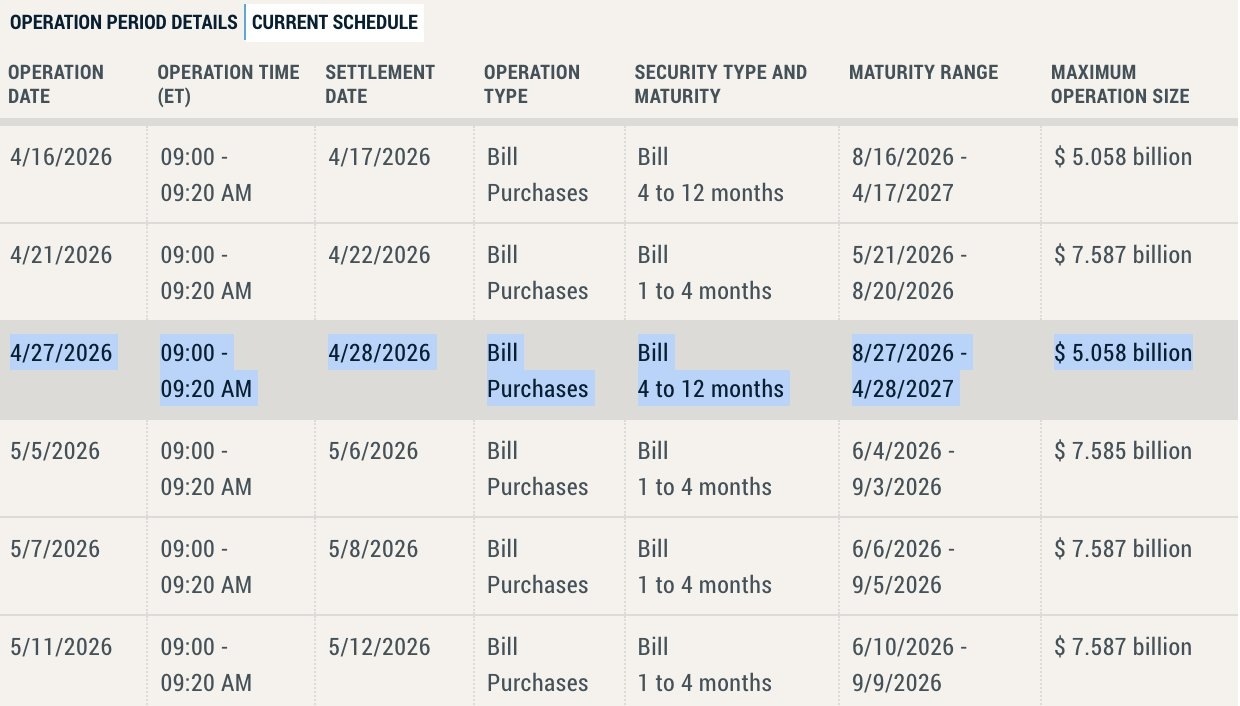Select the 4/16/2026 operation date cell

click(x=62, y=157)
